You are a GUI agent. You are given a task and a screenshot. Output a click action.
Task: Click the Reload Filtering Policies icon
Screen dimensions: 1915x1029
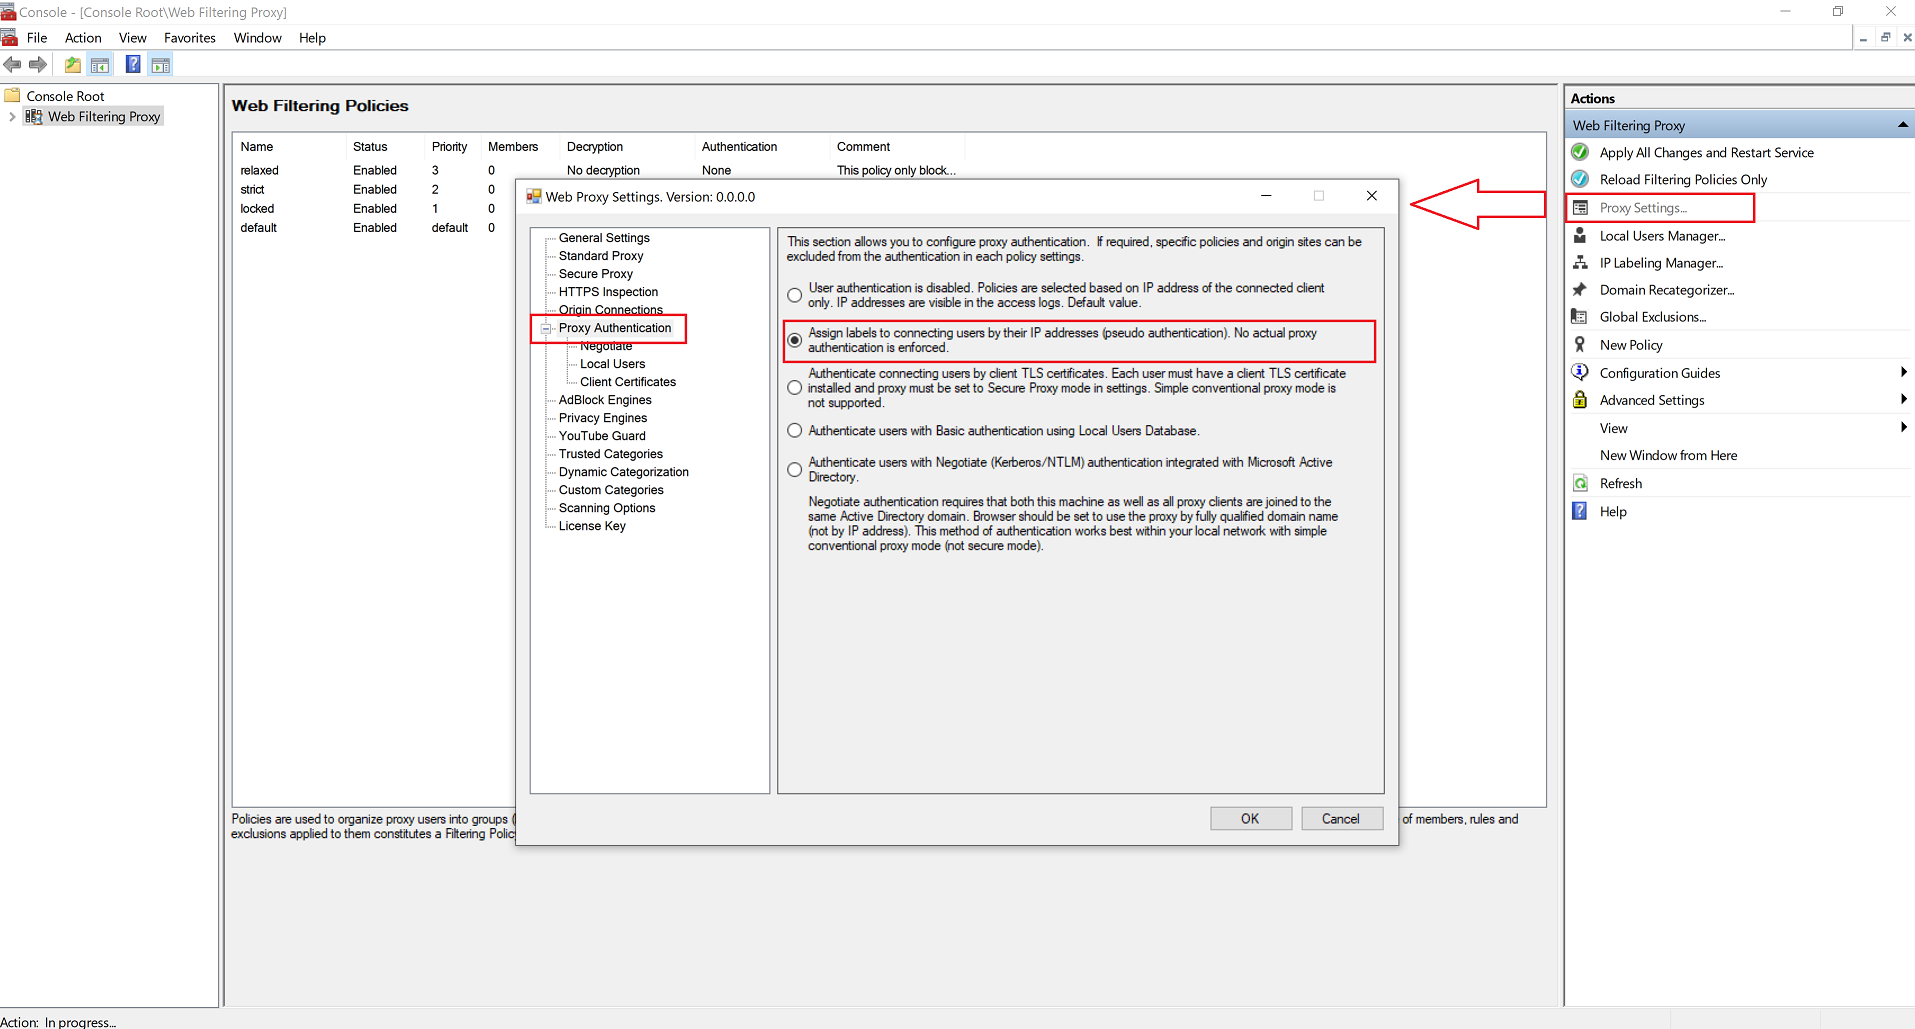click(x=1580, y=179)
